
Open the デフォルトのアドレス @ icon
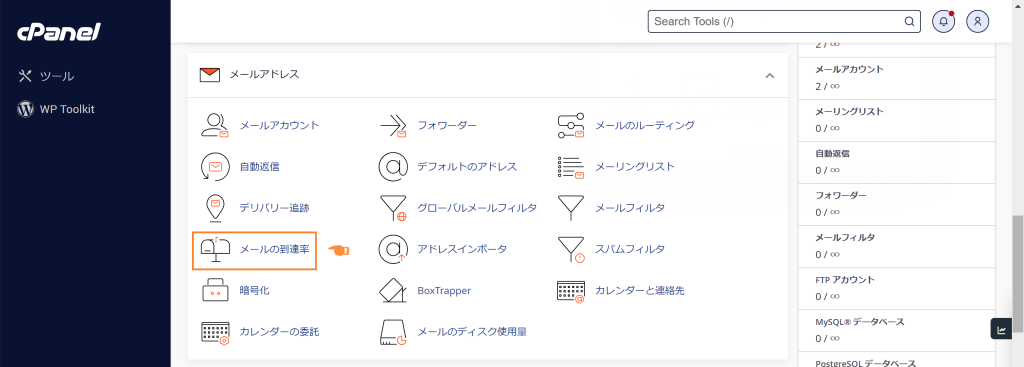click(393, 167)
